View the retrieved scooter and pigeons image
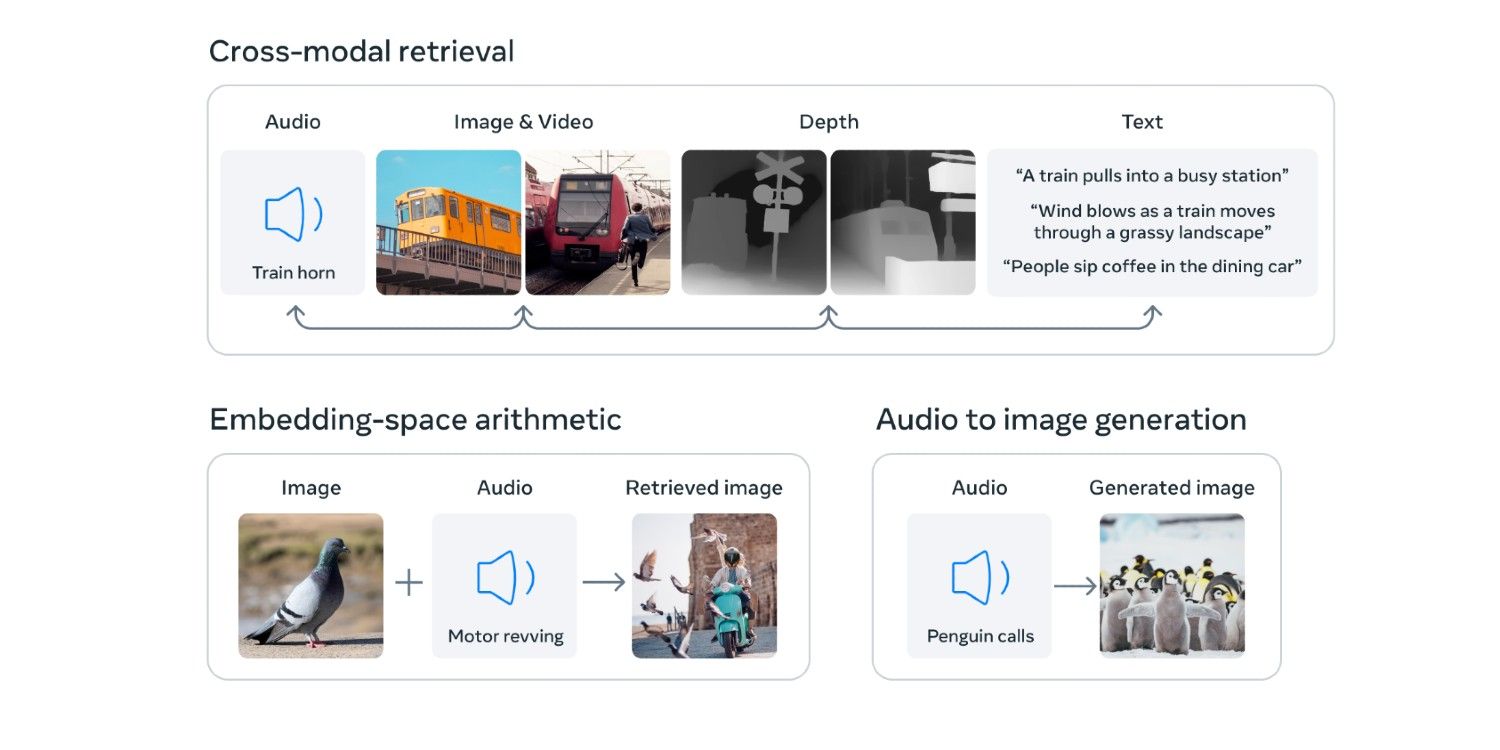The image size is (1500, 750). point(704,585)
